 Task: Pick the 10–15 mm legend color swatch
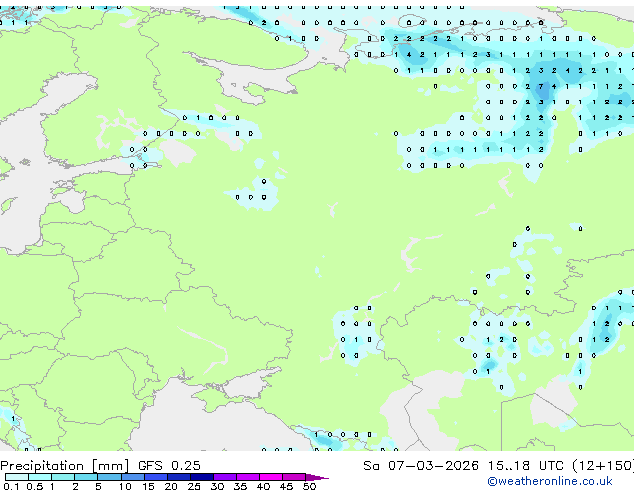[x=132, y=477]
